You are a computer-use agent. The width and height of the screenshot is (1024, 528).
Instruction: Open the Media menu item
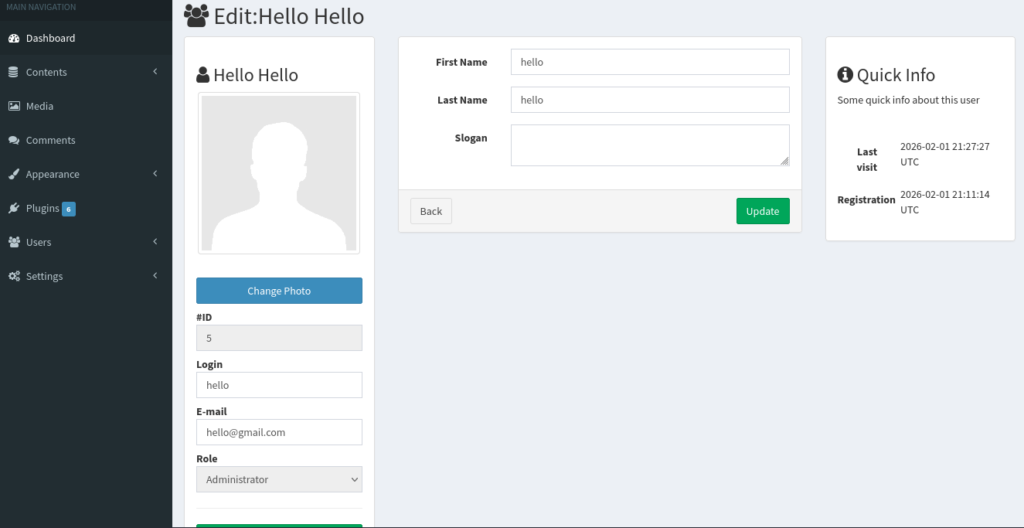pos(40,106)
